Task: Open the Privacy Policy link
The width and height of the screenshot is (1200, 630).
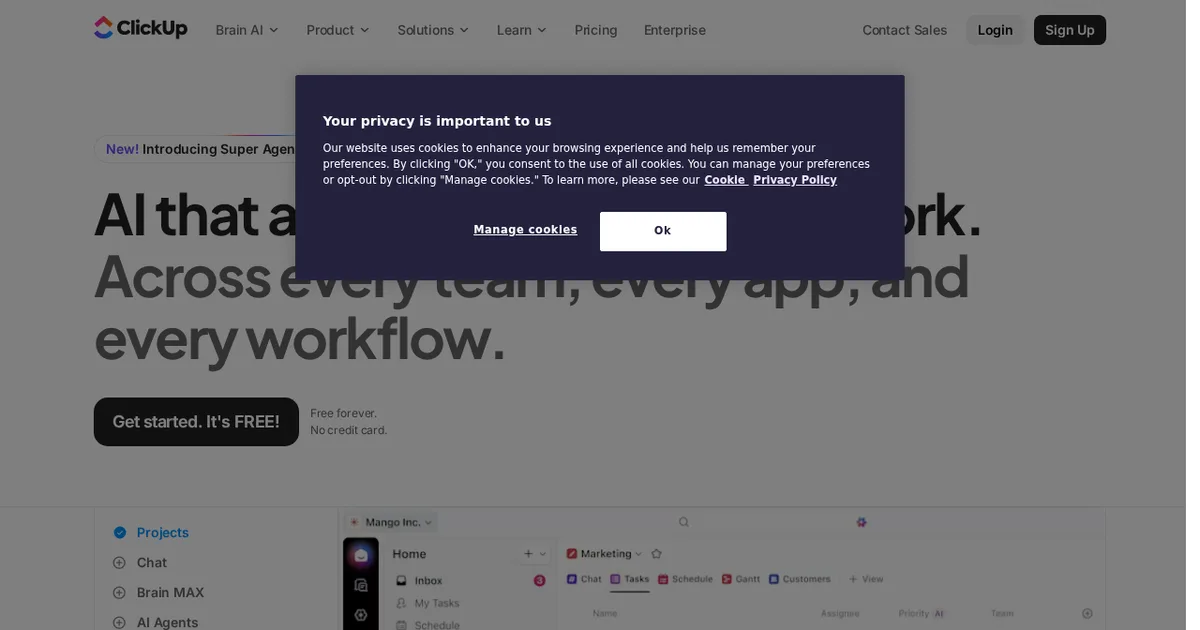Action: tap(795, 180)
